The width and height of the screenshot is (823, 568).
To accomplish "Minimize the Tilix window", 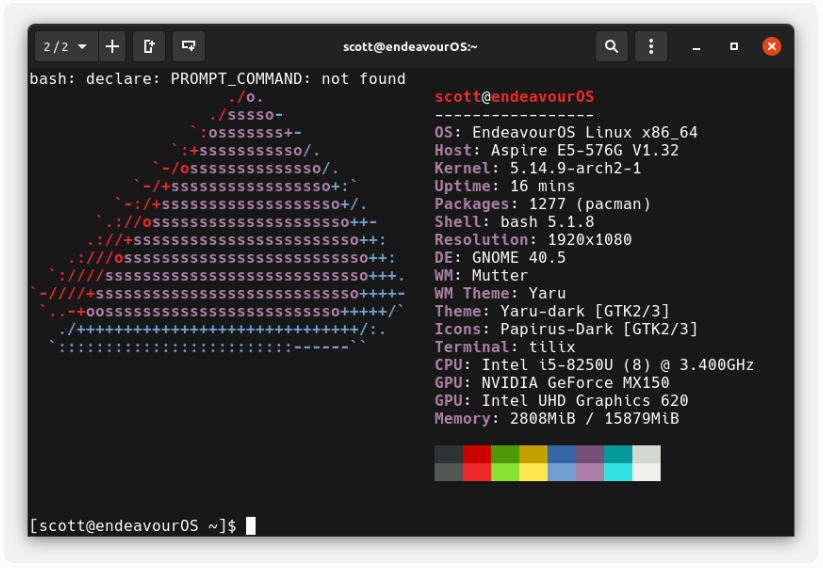I will [697, 47].
